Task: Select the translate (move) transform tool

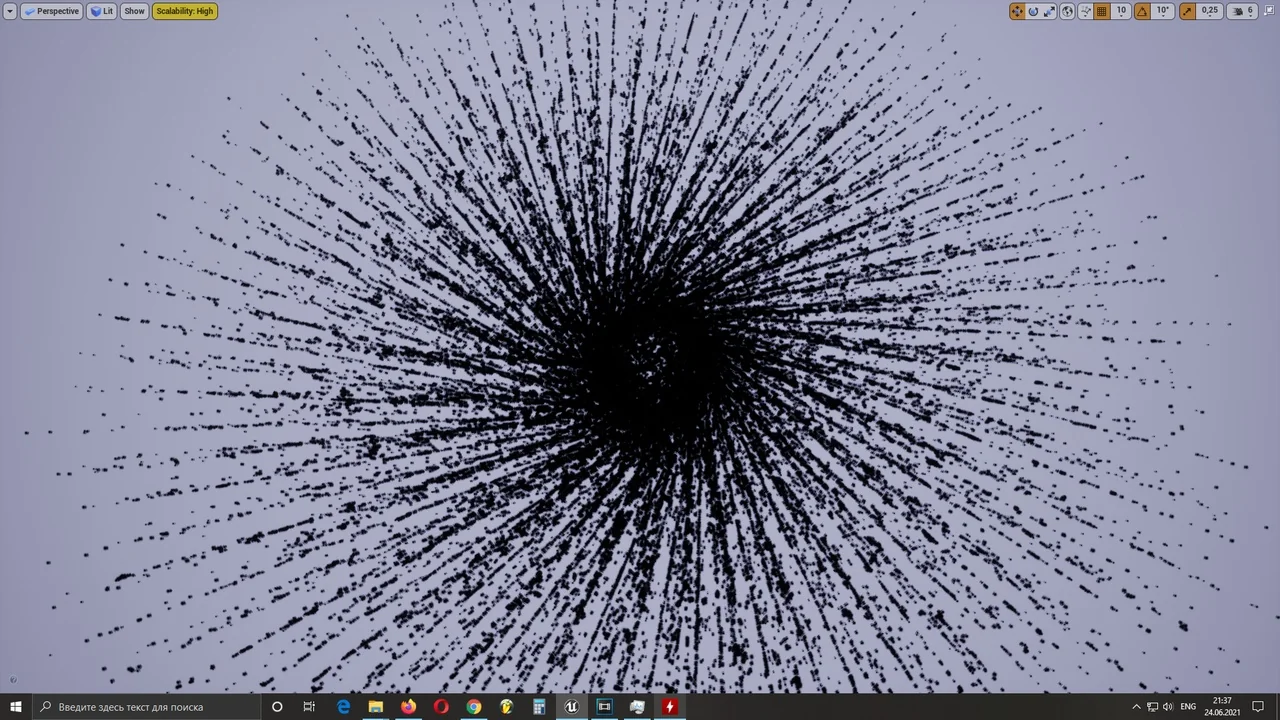Action: point(1017,11)
